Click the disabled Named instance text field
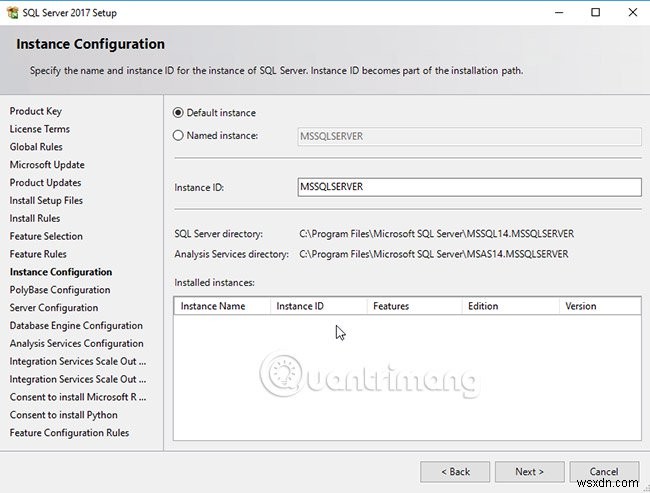 point(469,136)
